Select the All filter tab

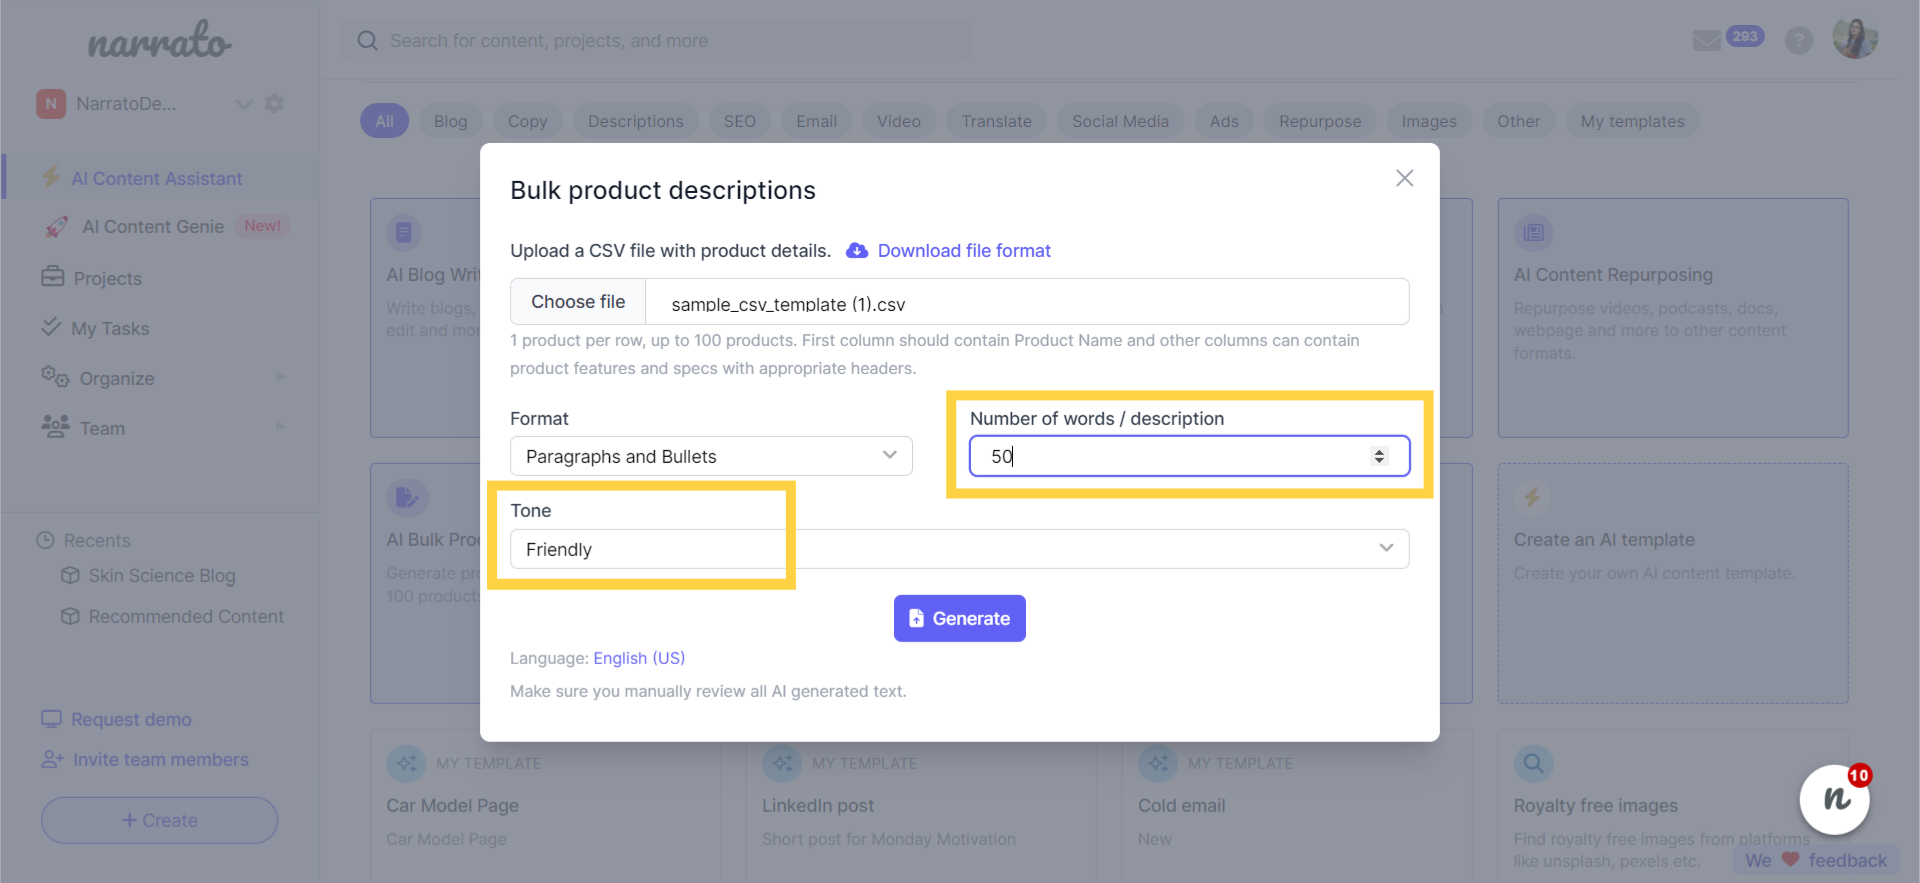coord(384,121)
